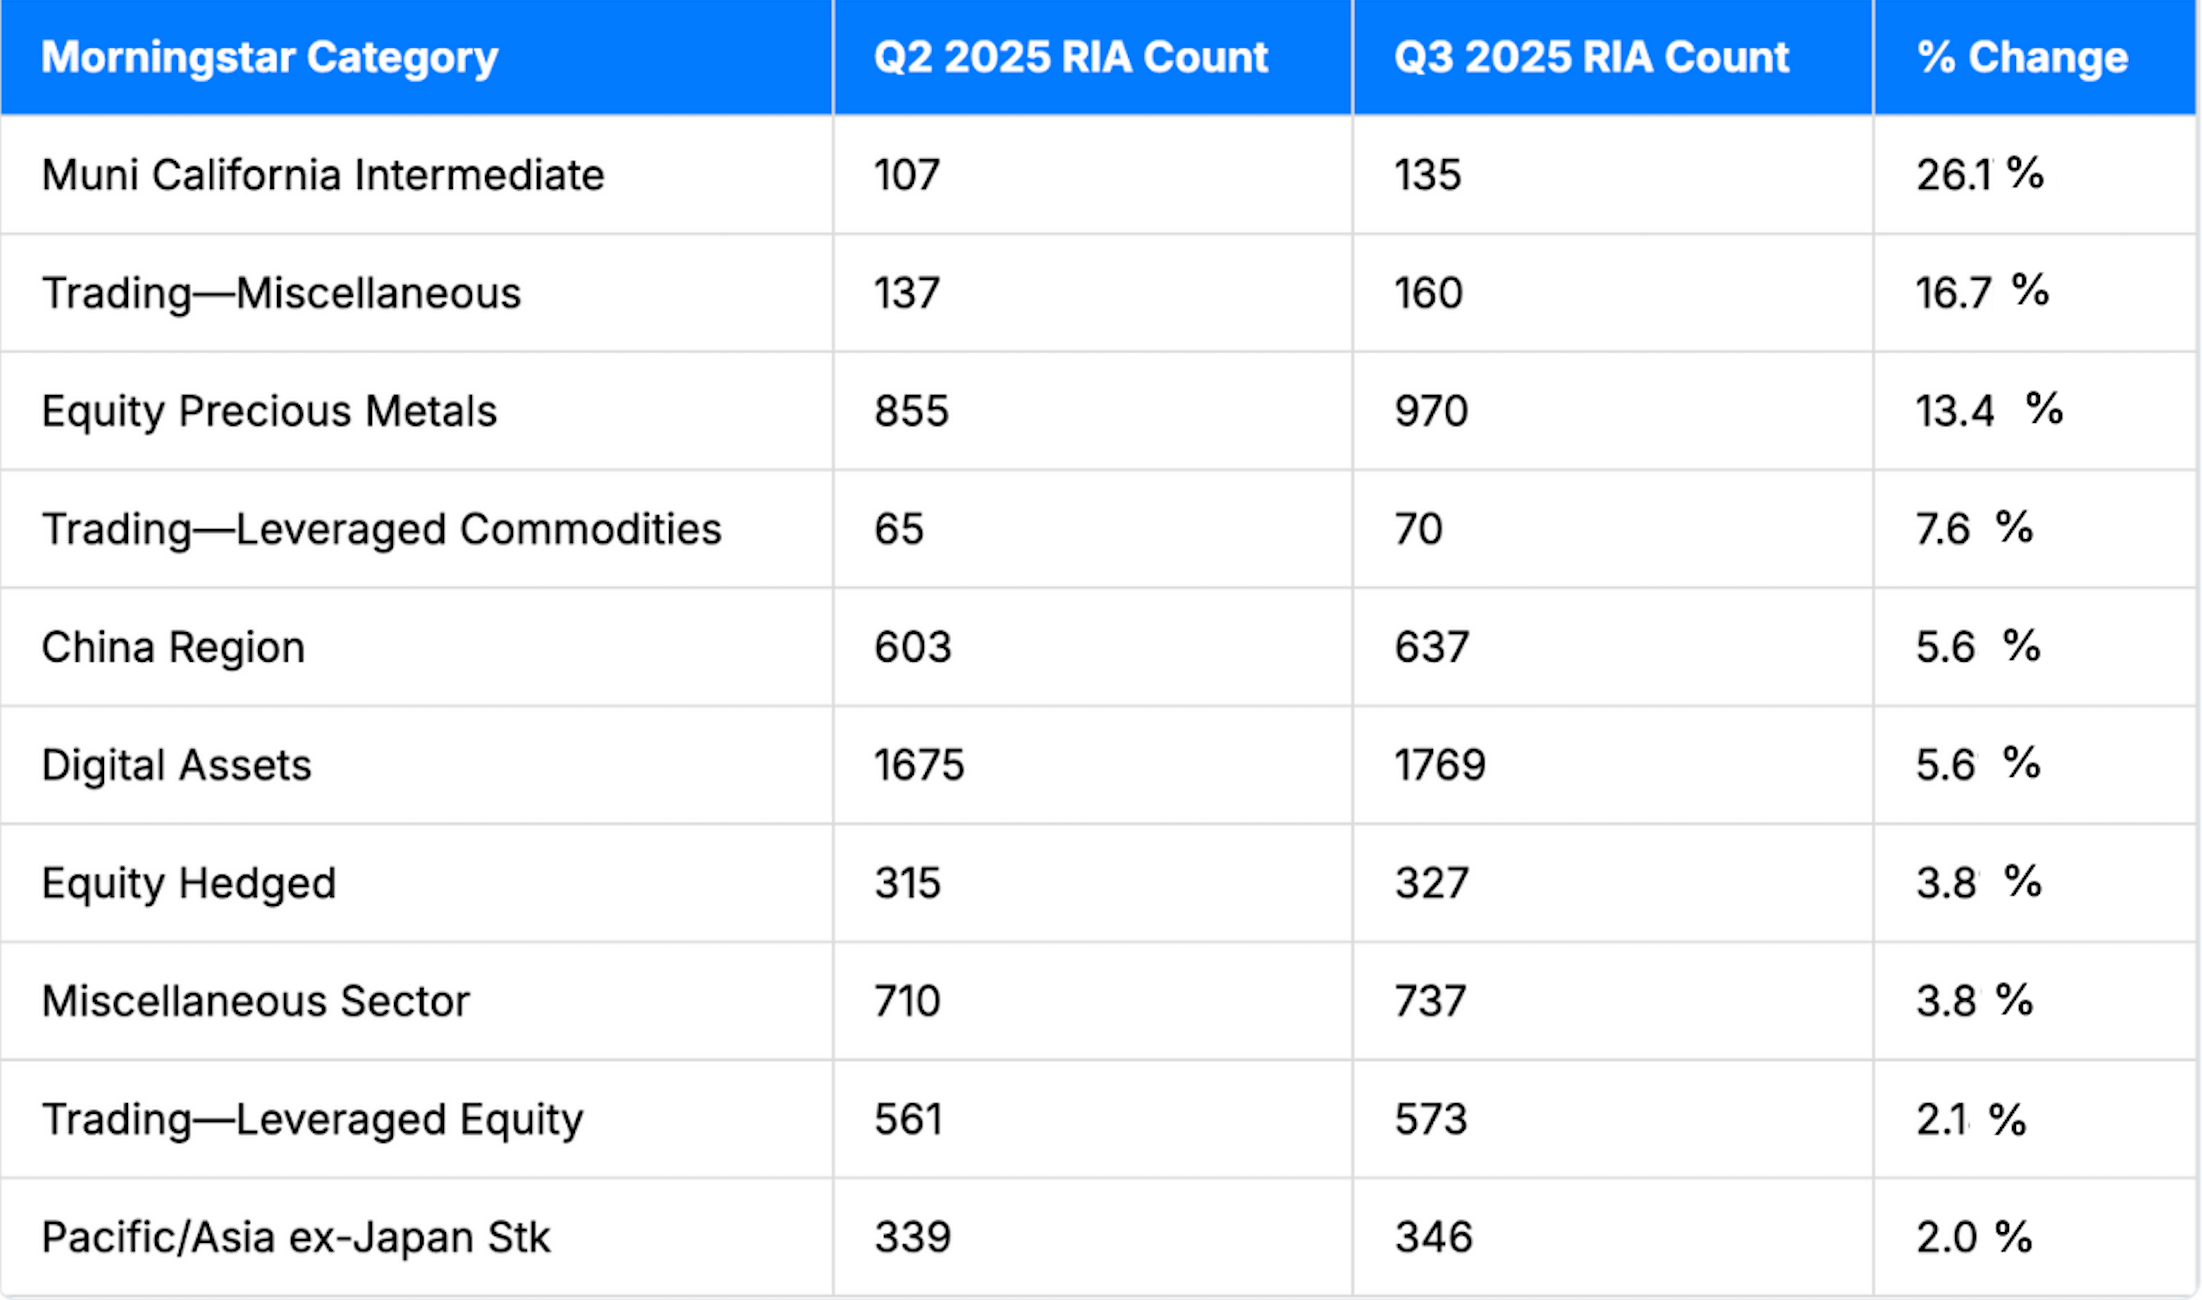Click the 2.0 % change value
The image size is (2202, 1300).
pyautogui.click(x=1974, y=1237)
